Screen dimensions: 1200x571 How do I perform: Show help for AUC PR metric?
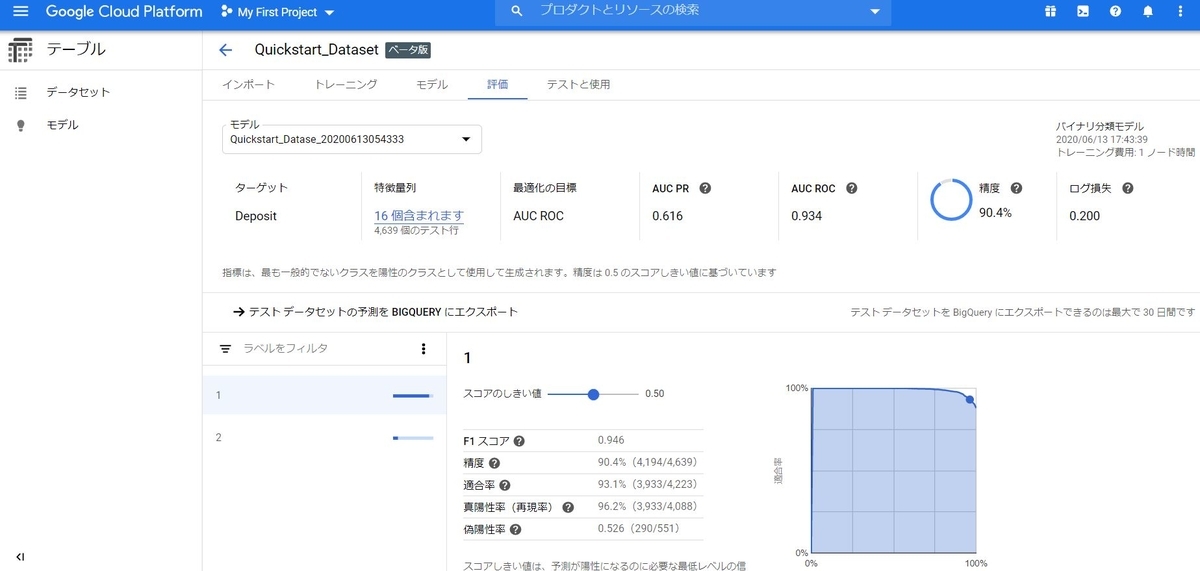click(705, 188)
